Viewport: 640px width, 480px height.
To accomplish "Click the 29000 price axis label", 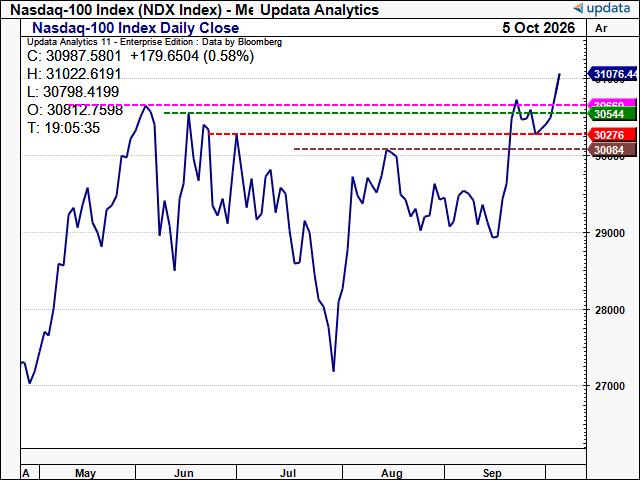I will point(610,233).
